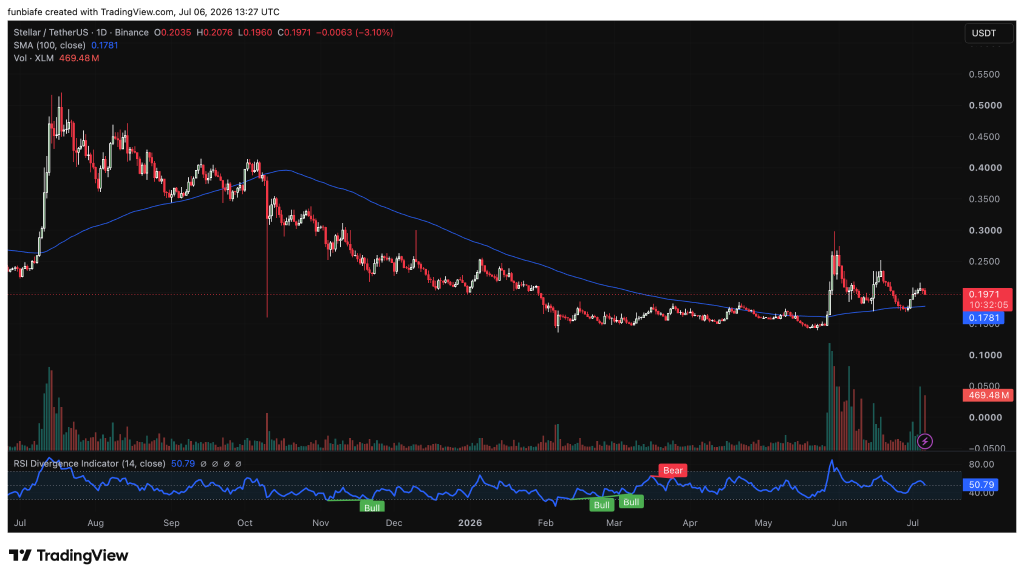Click 469.48 M value beside Vol legend
The height and width of the screenshot is (578, 1024).
[x=79, y=58]
